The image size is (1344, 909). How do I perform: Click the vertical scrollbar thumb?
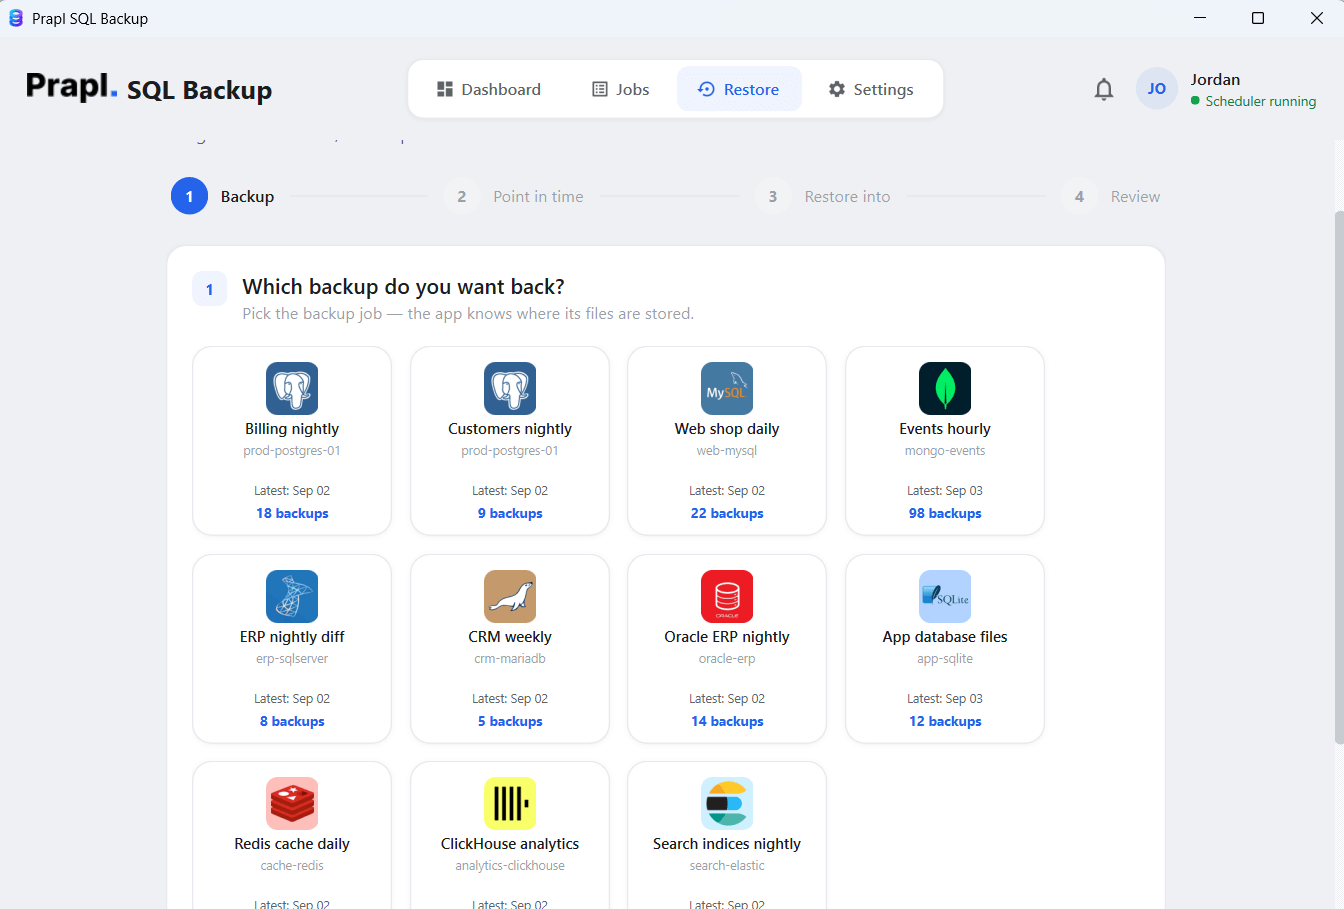pyautogui.click(x=1339, y=476)
